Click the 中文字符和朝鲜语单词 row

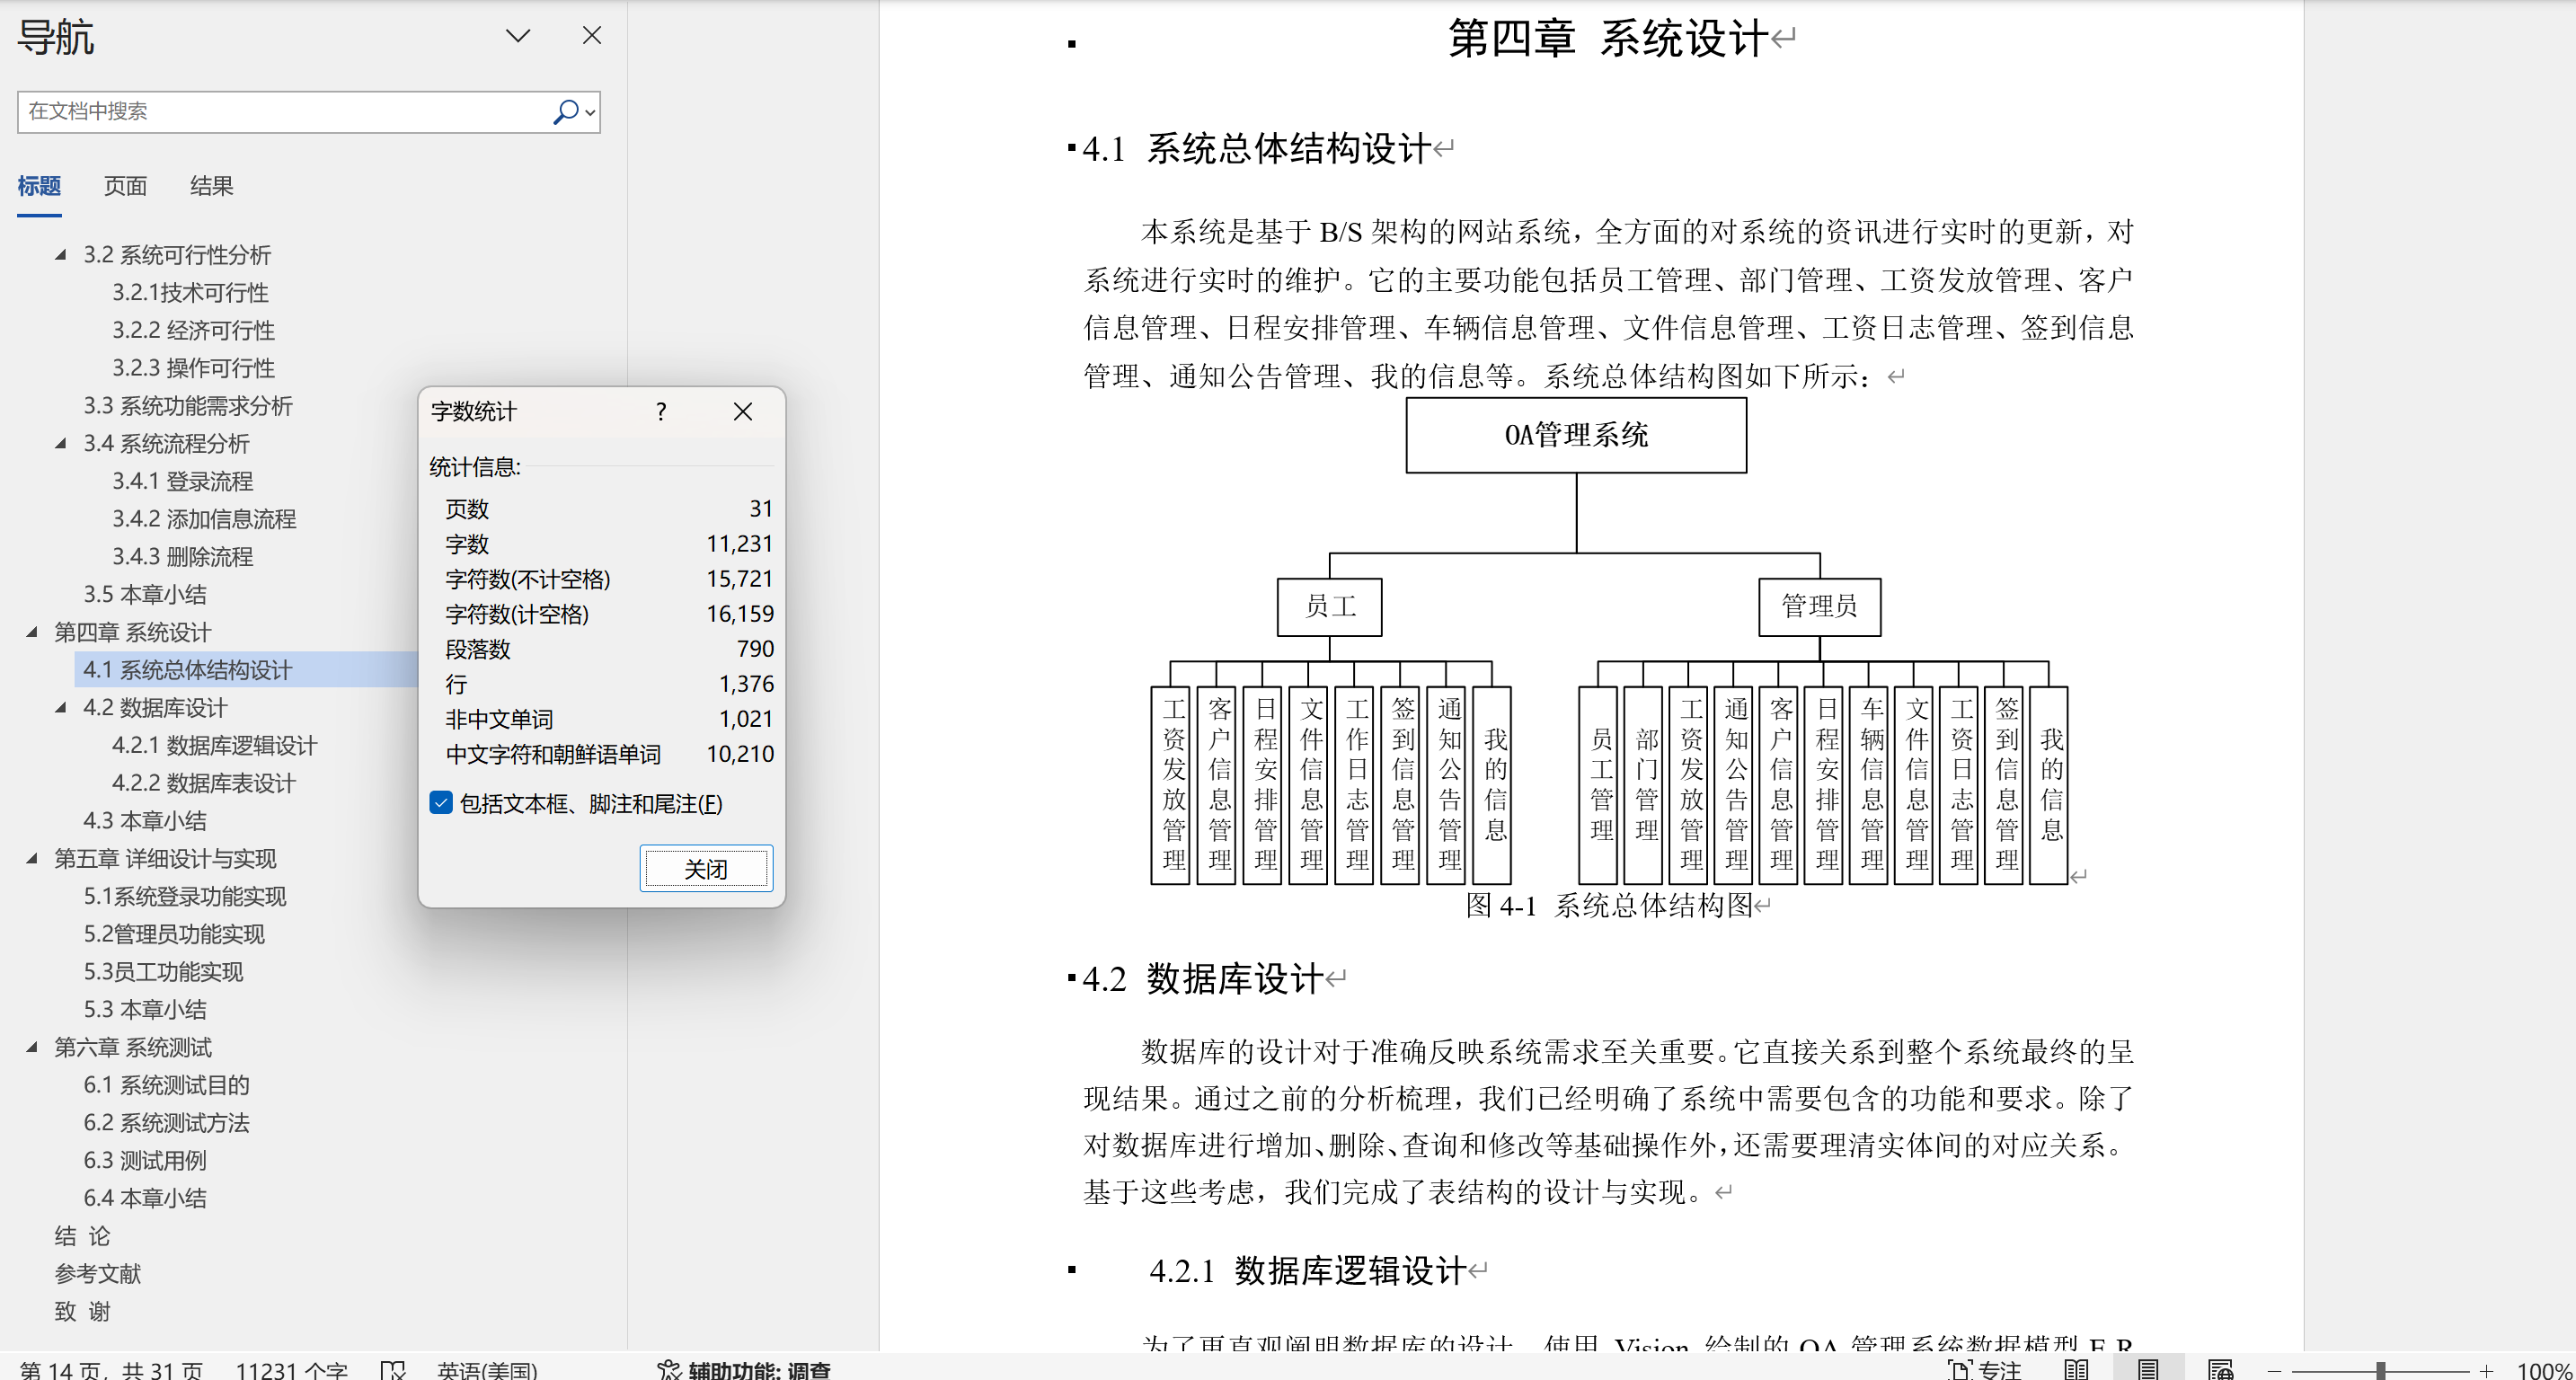[608, 754]
